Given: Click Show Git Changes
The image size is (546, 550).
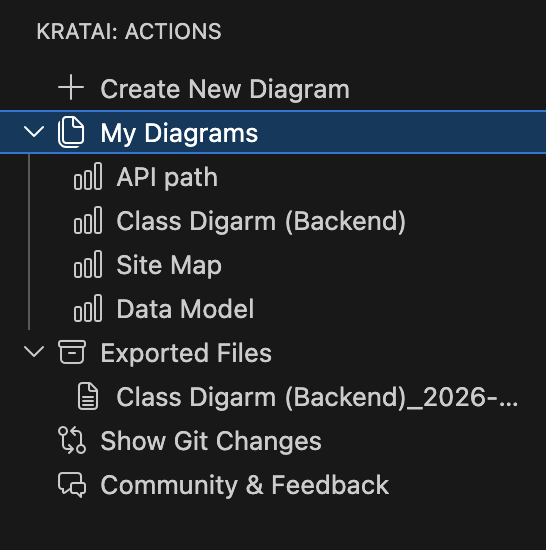Looking at the screenshot, I should [x=211, y=441].
